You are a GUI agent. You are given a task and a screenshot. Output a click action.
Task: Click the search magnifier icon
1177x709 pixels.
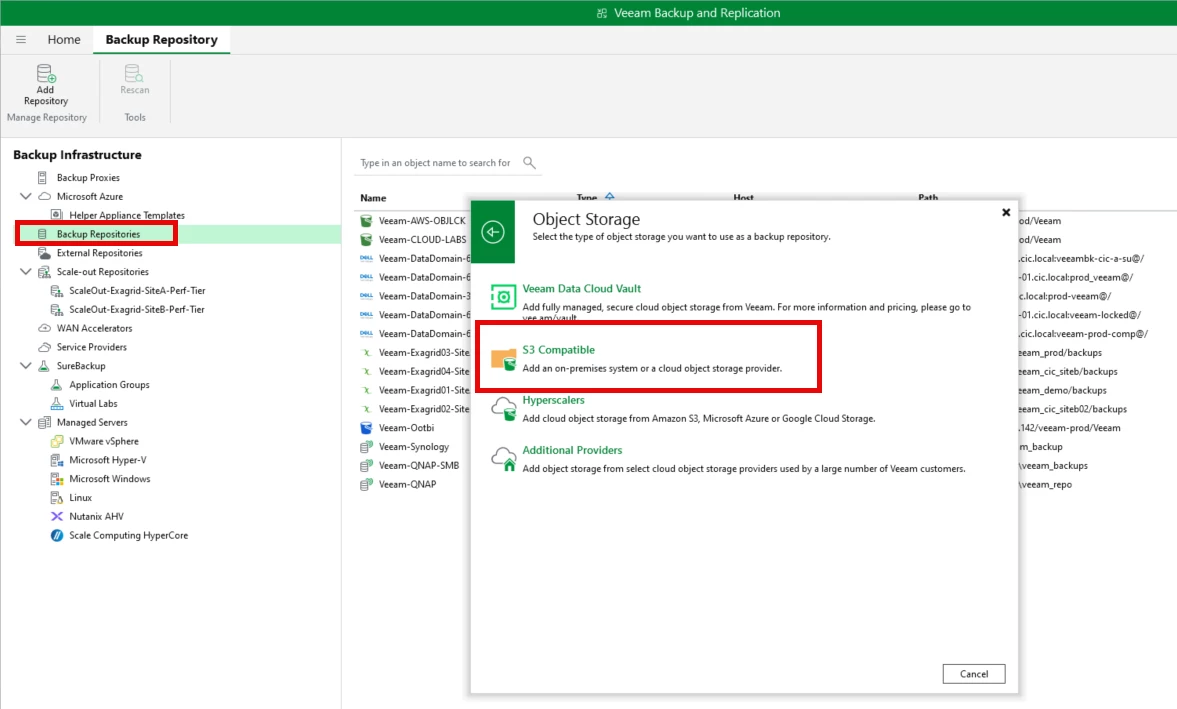pyautogui.click(x=530, y=163)
